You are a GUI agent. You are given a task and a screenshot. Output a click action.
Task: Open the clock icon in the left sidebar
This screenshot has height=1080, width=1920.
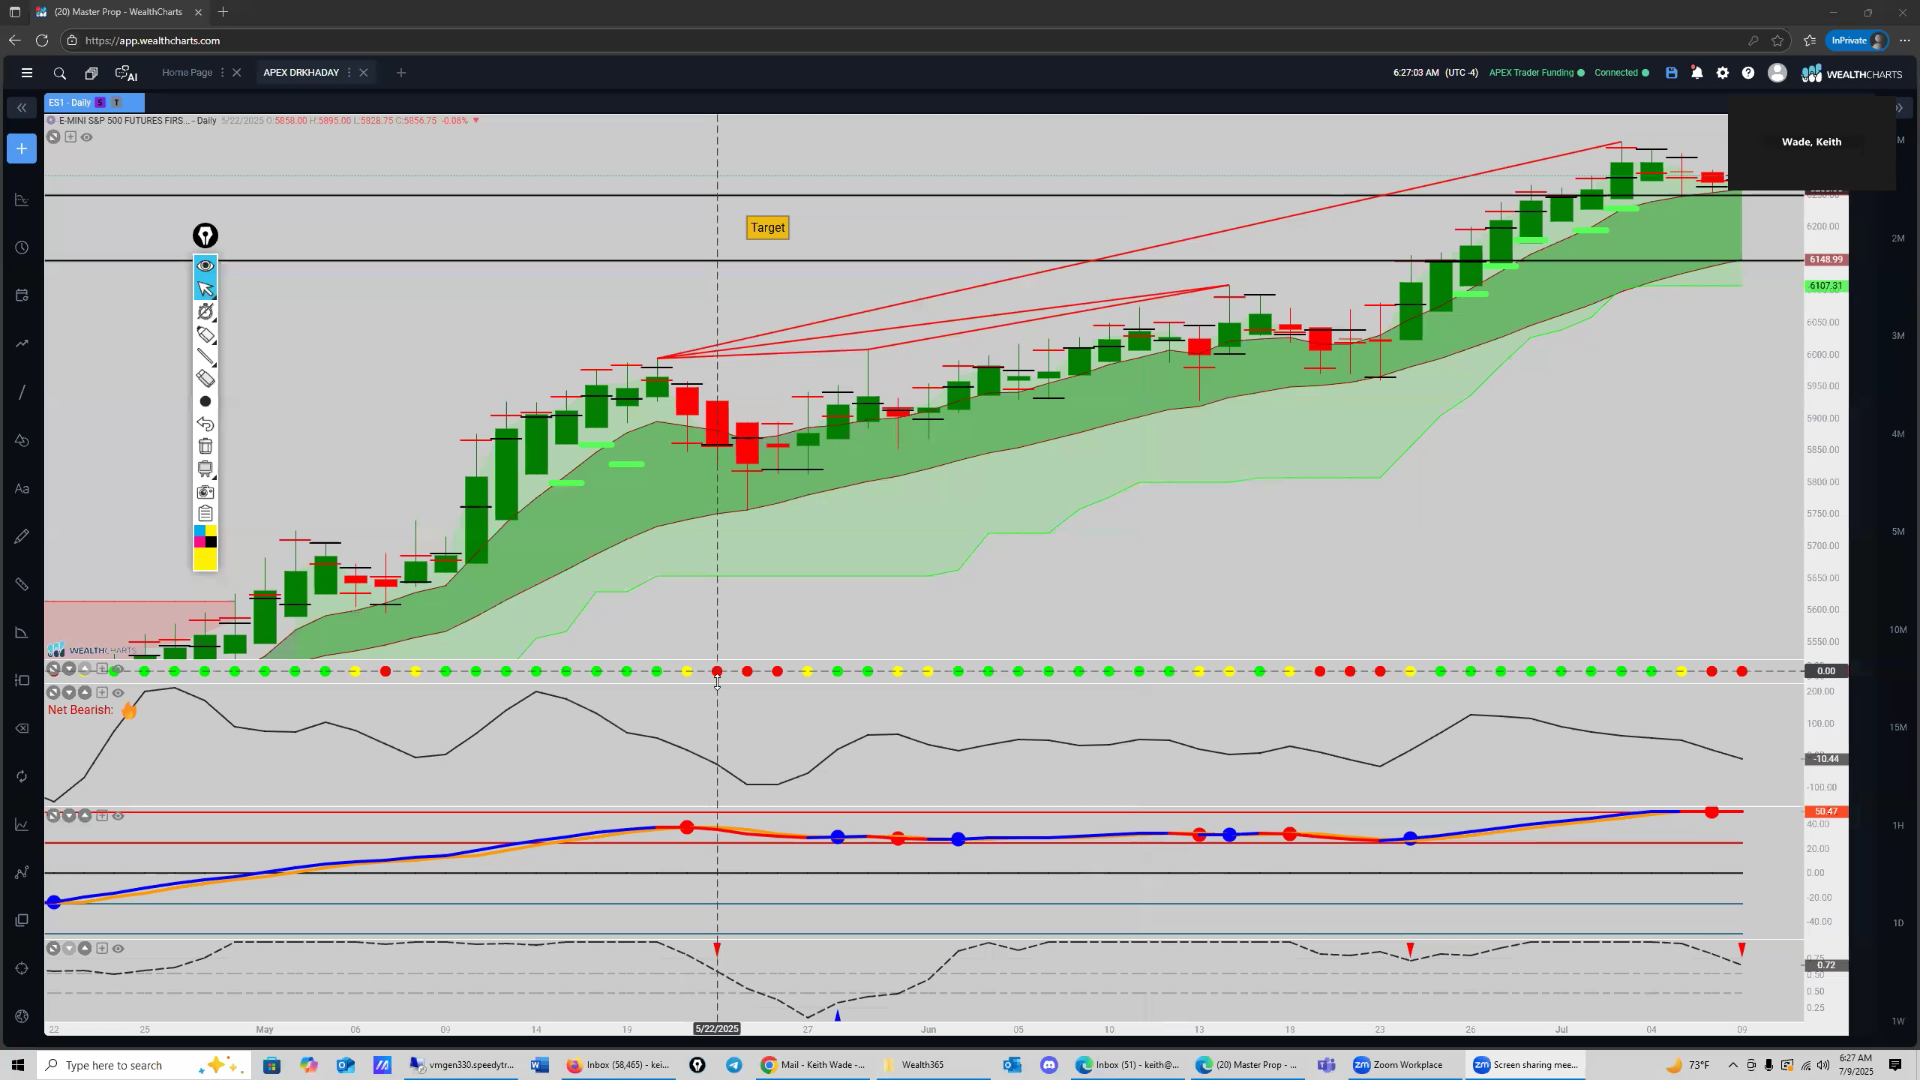(x=22, y=248)
